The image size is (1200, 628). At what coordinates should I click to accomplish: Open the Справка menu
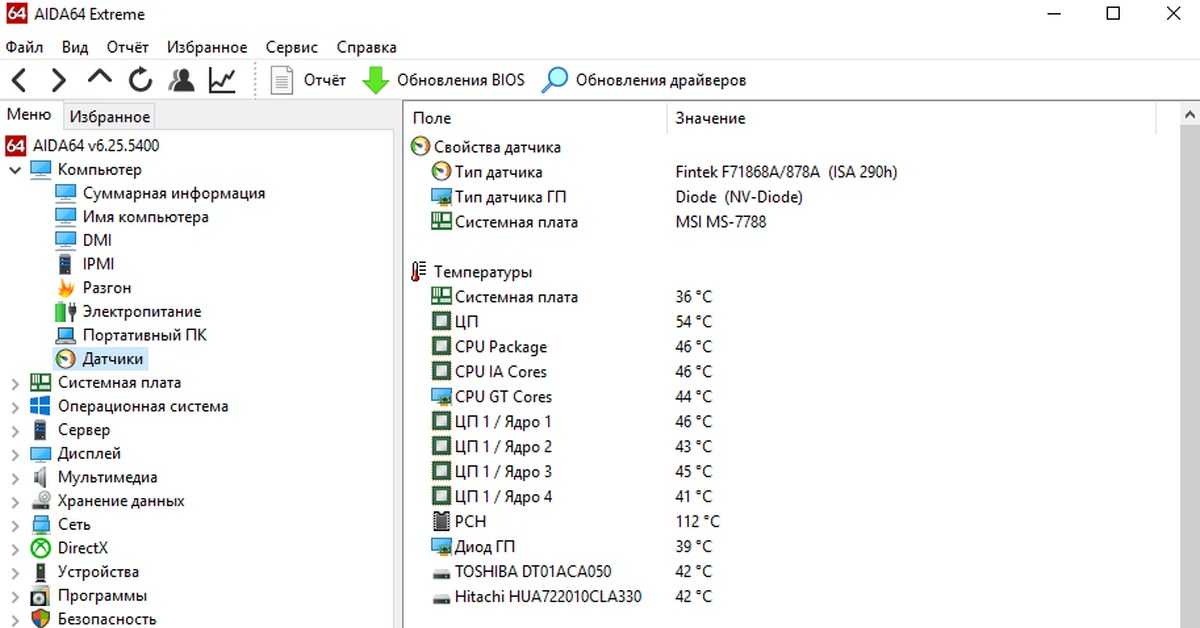click(366, 47)
